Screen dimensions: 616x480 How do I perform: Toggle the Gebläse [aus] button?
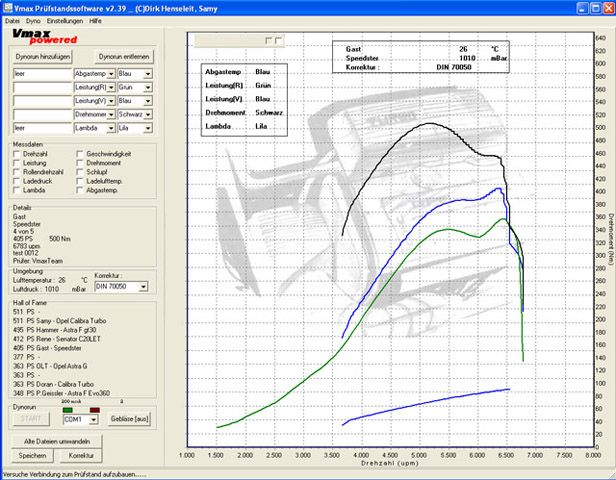coord(130,419)
